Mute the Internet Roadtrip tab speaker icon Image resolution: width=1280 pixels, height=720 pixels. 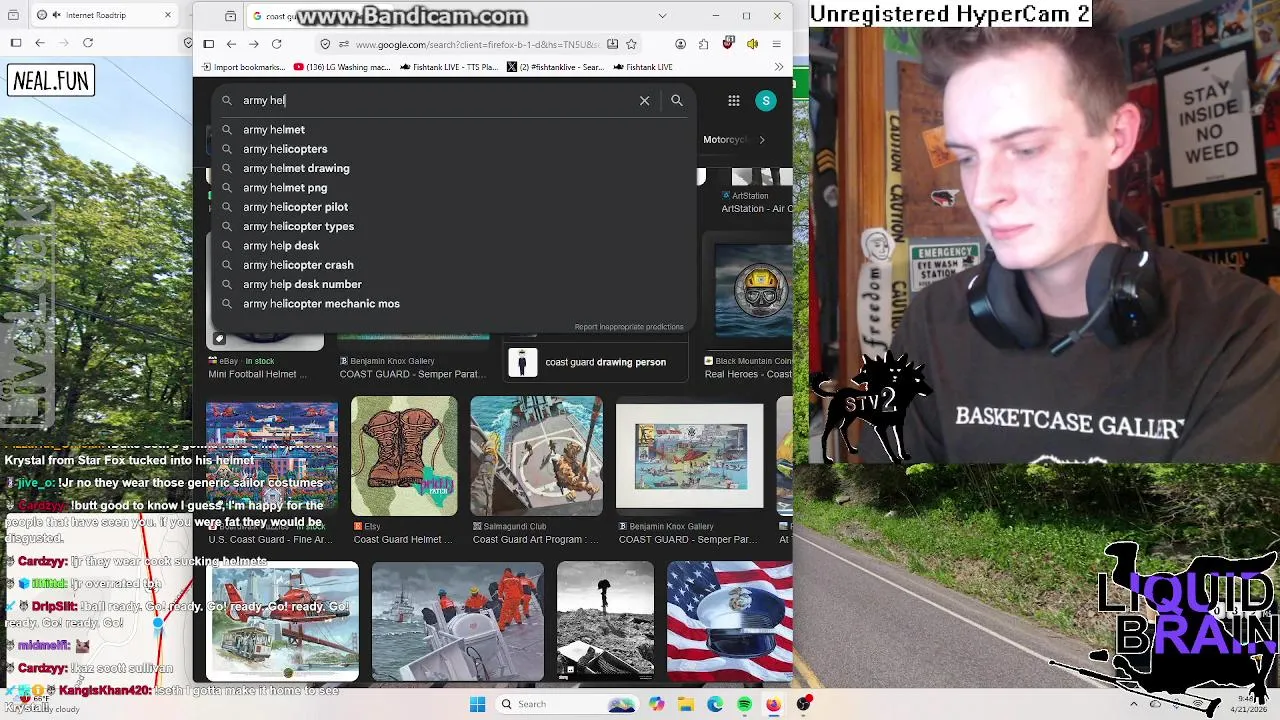tap(56, 15)
